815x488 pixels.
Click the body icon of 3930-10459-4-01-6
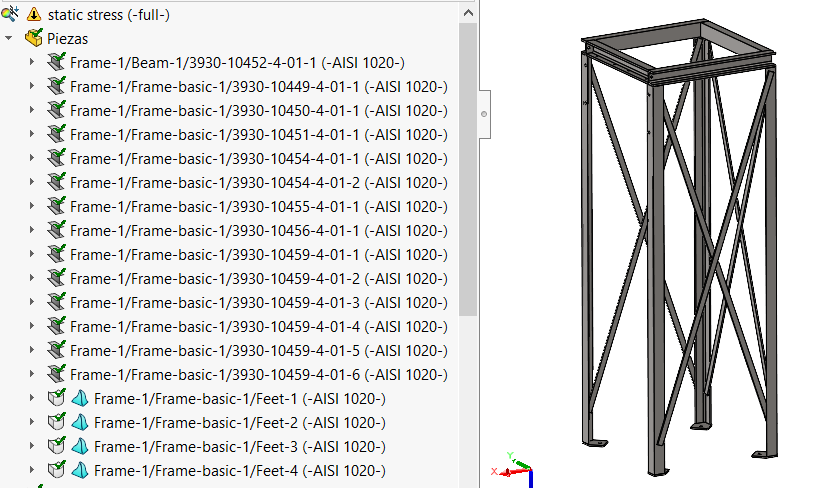point(56,374)
